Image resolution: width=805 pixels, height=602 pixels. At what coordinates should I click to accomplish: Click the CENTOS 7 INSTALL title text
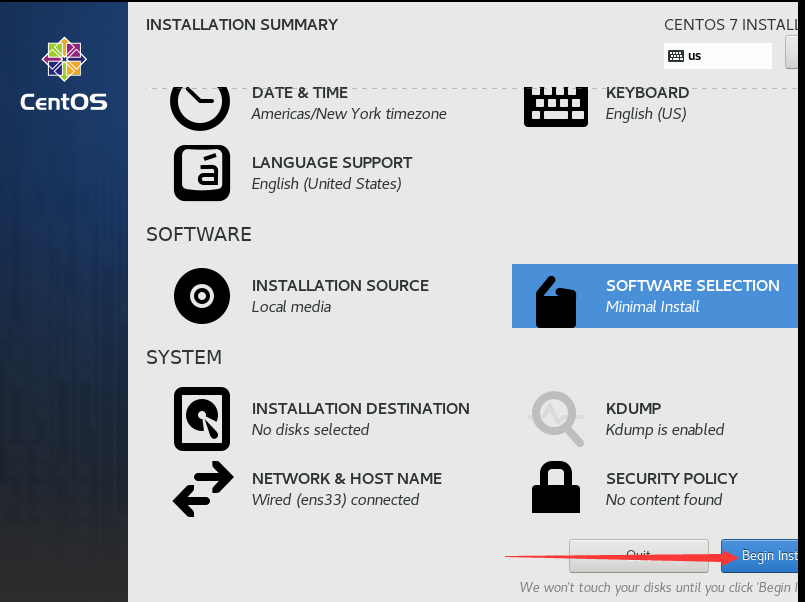pos(731,25)
